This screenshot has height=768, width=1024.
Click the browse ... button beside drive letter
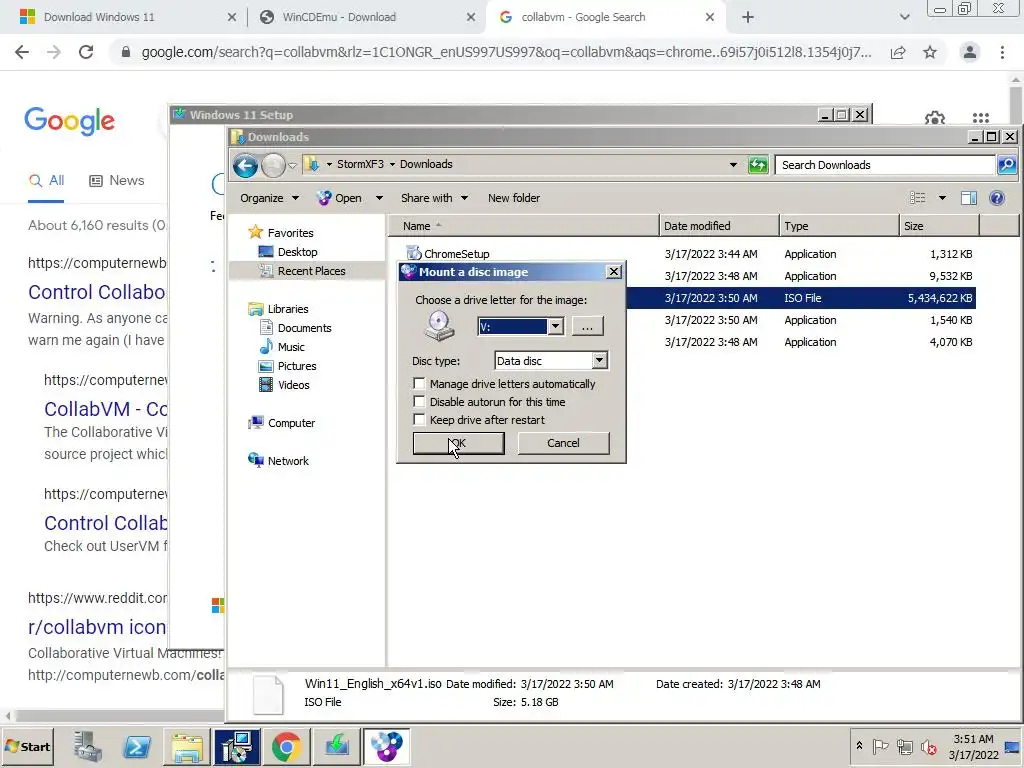pyautogui.click(x=587, y=326)
